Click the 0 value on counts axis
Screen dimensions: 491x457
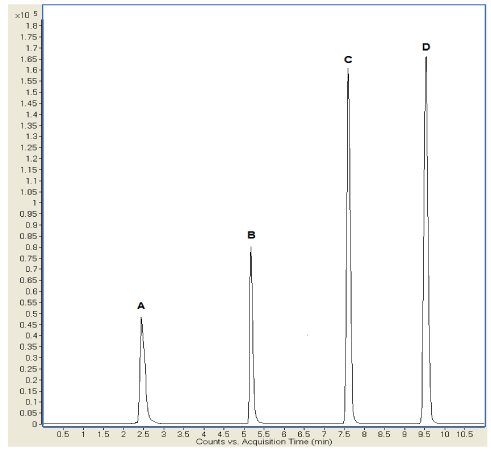point(35,424)
